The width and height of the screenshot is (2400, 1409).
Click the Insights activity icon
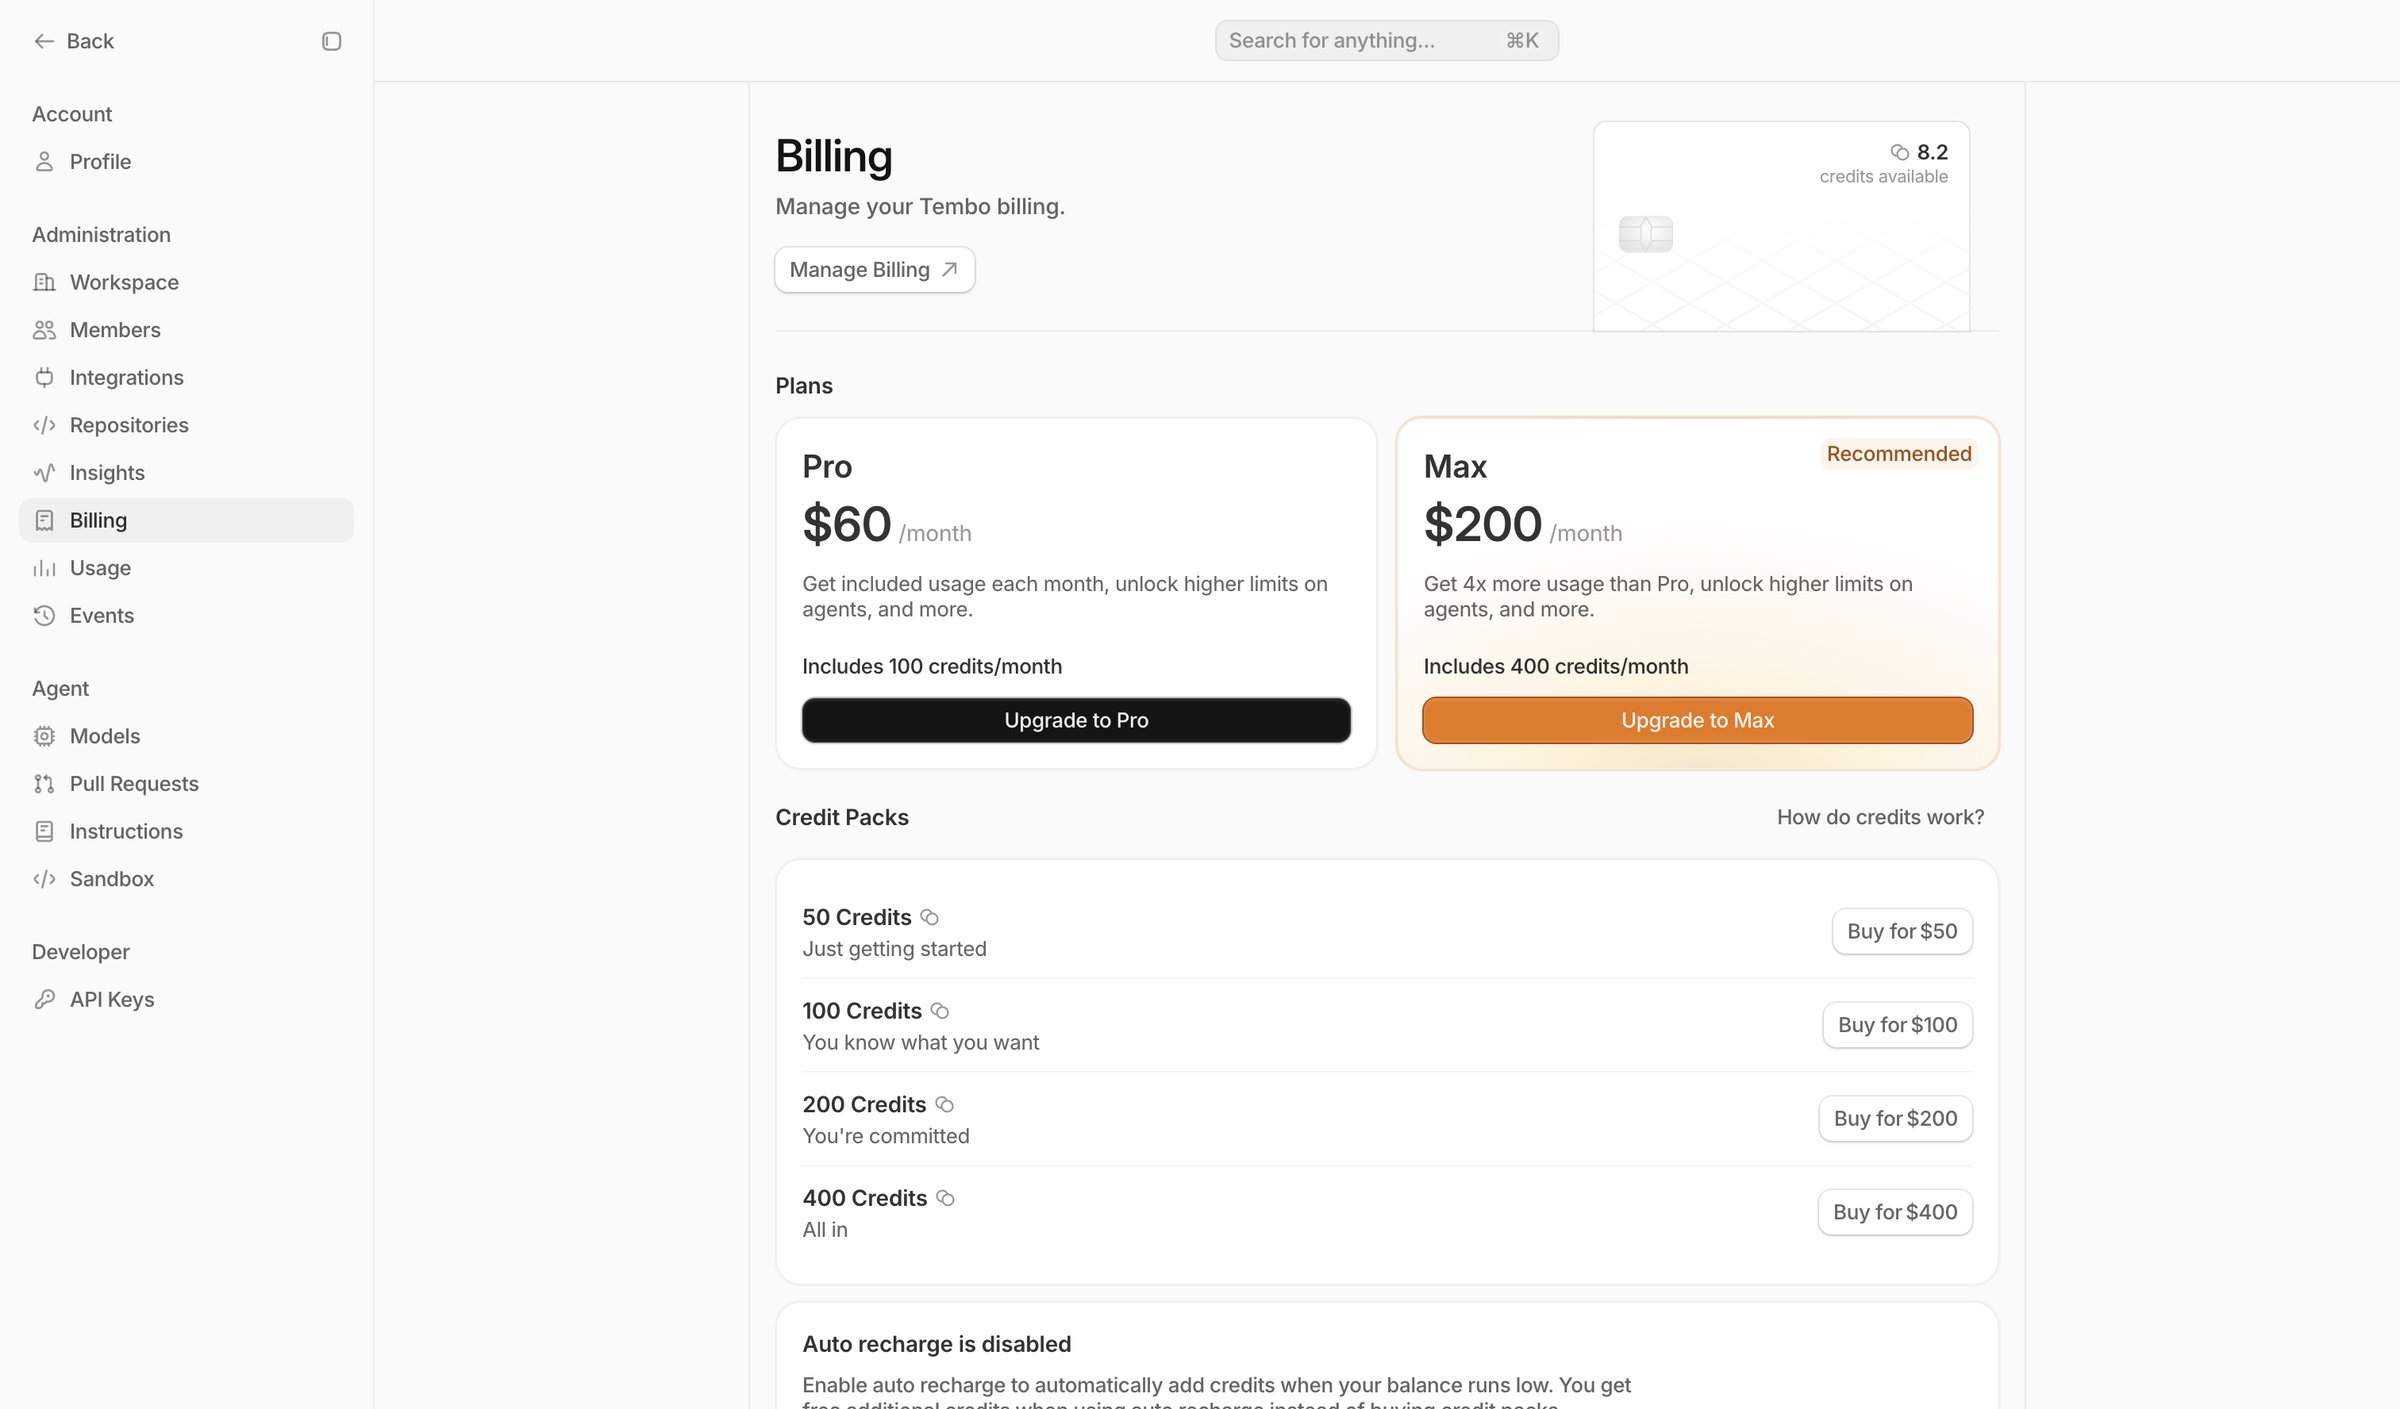(44, 473)
